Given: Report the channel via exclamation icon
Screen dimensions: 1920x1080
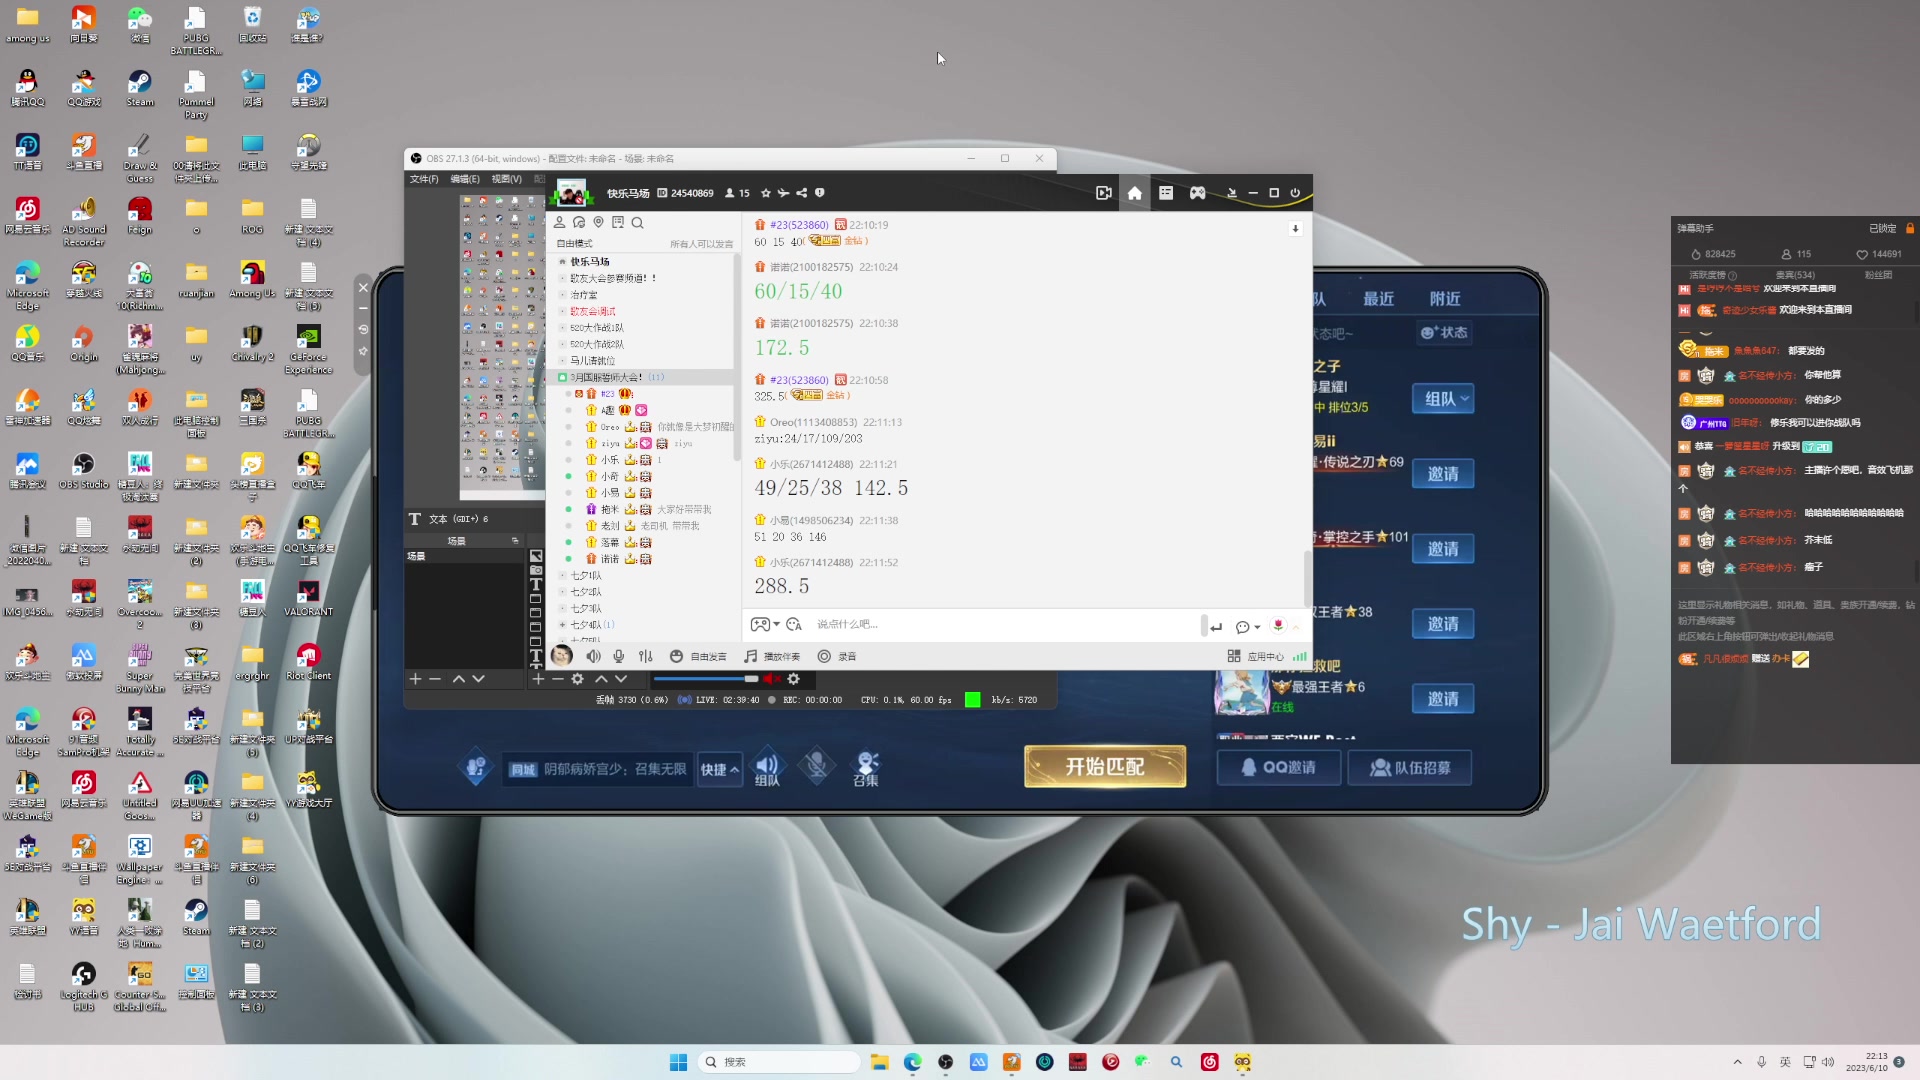Looking at the screenshot, I should (x=820, y=193).
